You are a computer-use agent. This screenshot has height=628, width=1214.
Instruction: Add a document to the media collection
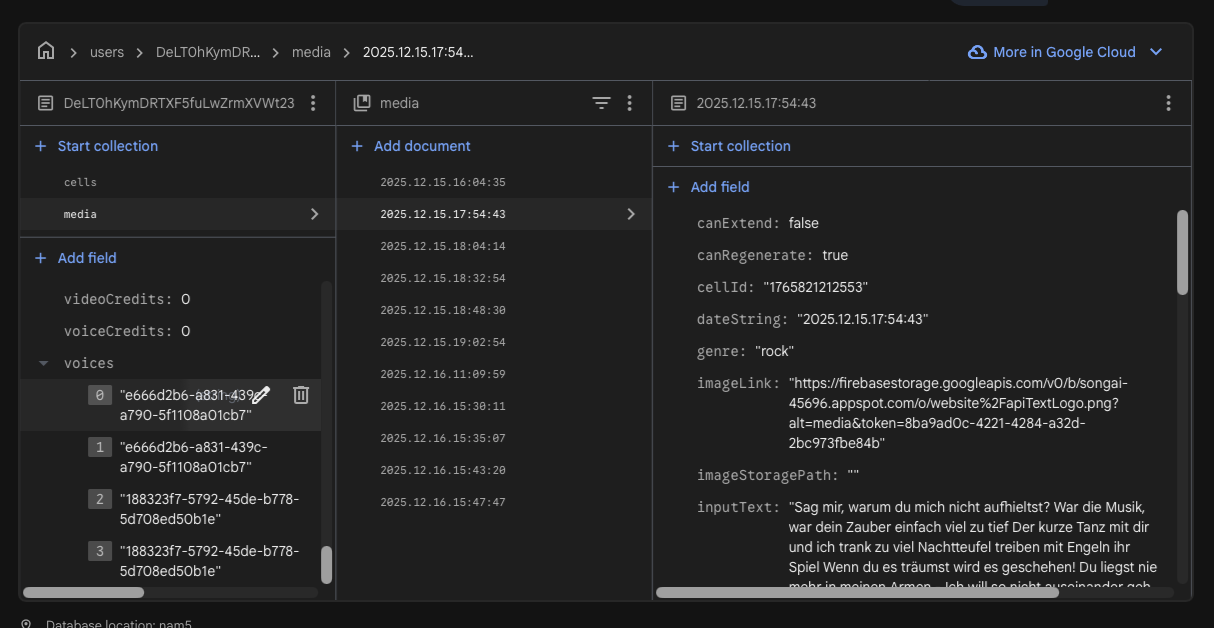(x=411, y=146)
